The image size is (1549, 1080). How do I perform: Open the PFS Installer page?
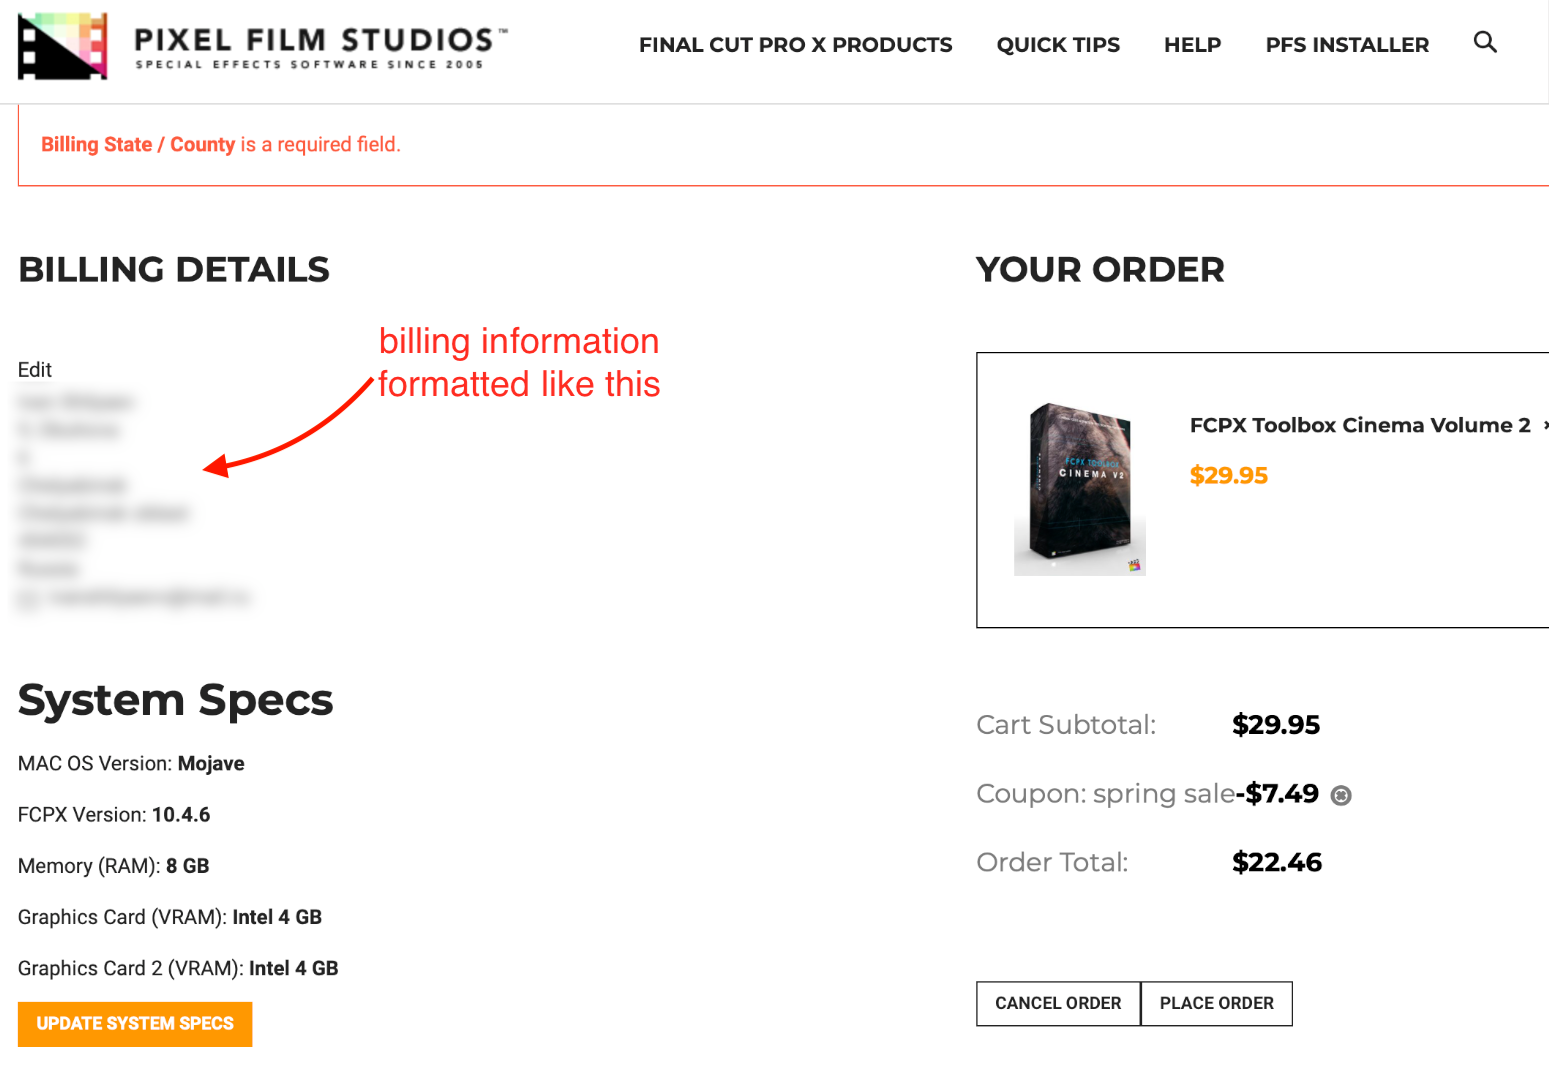[1347, 45]
